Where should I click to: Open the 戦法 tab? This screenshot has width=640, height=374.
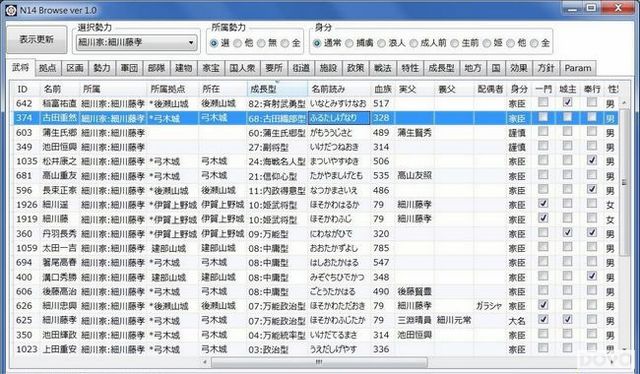point(383,68)
